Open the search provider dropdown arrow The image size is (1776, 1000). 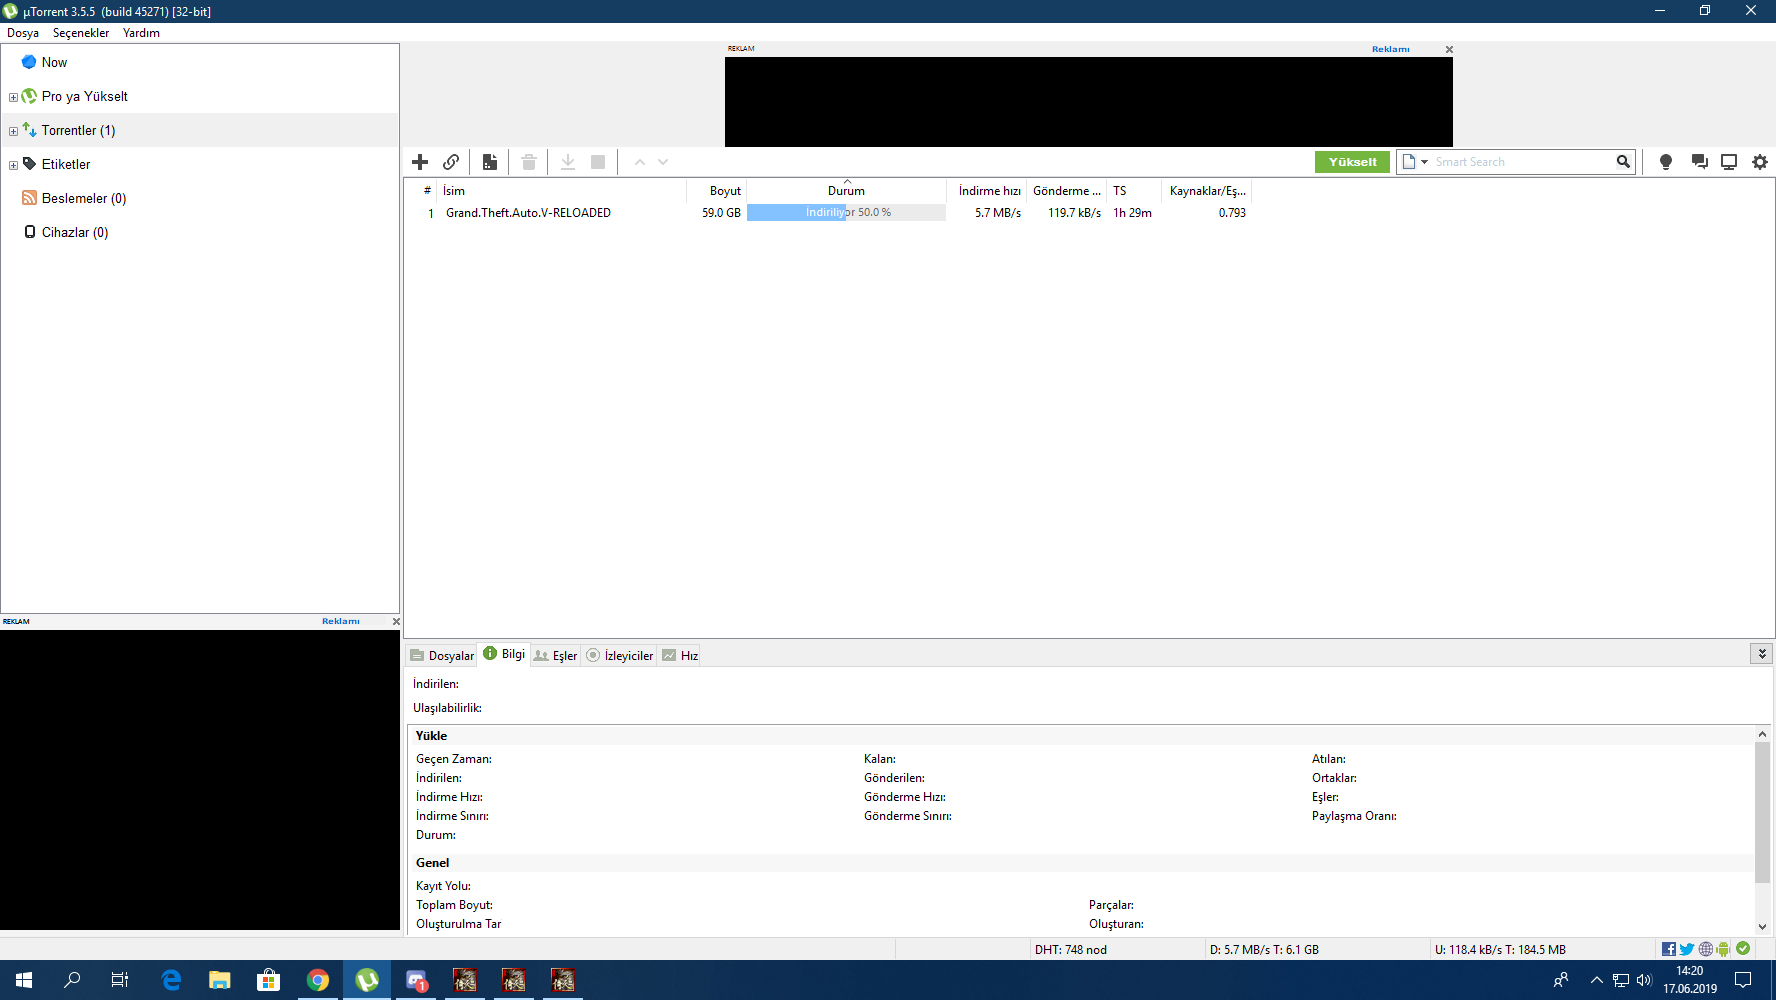click(1424, 162)
